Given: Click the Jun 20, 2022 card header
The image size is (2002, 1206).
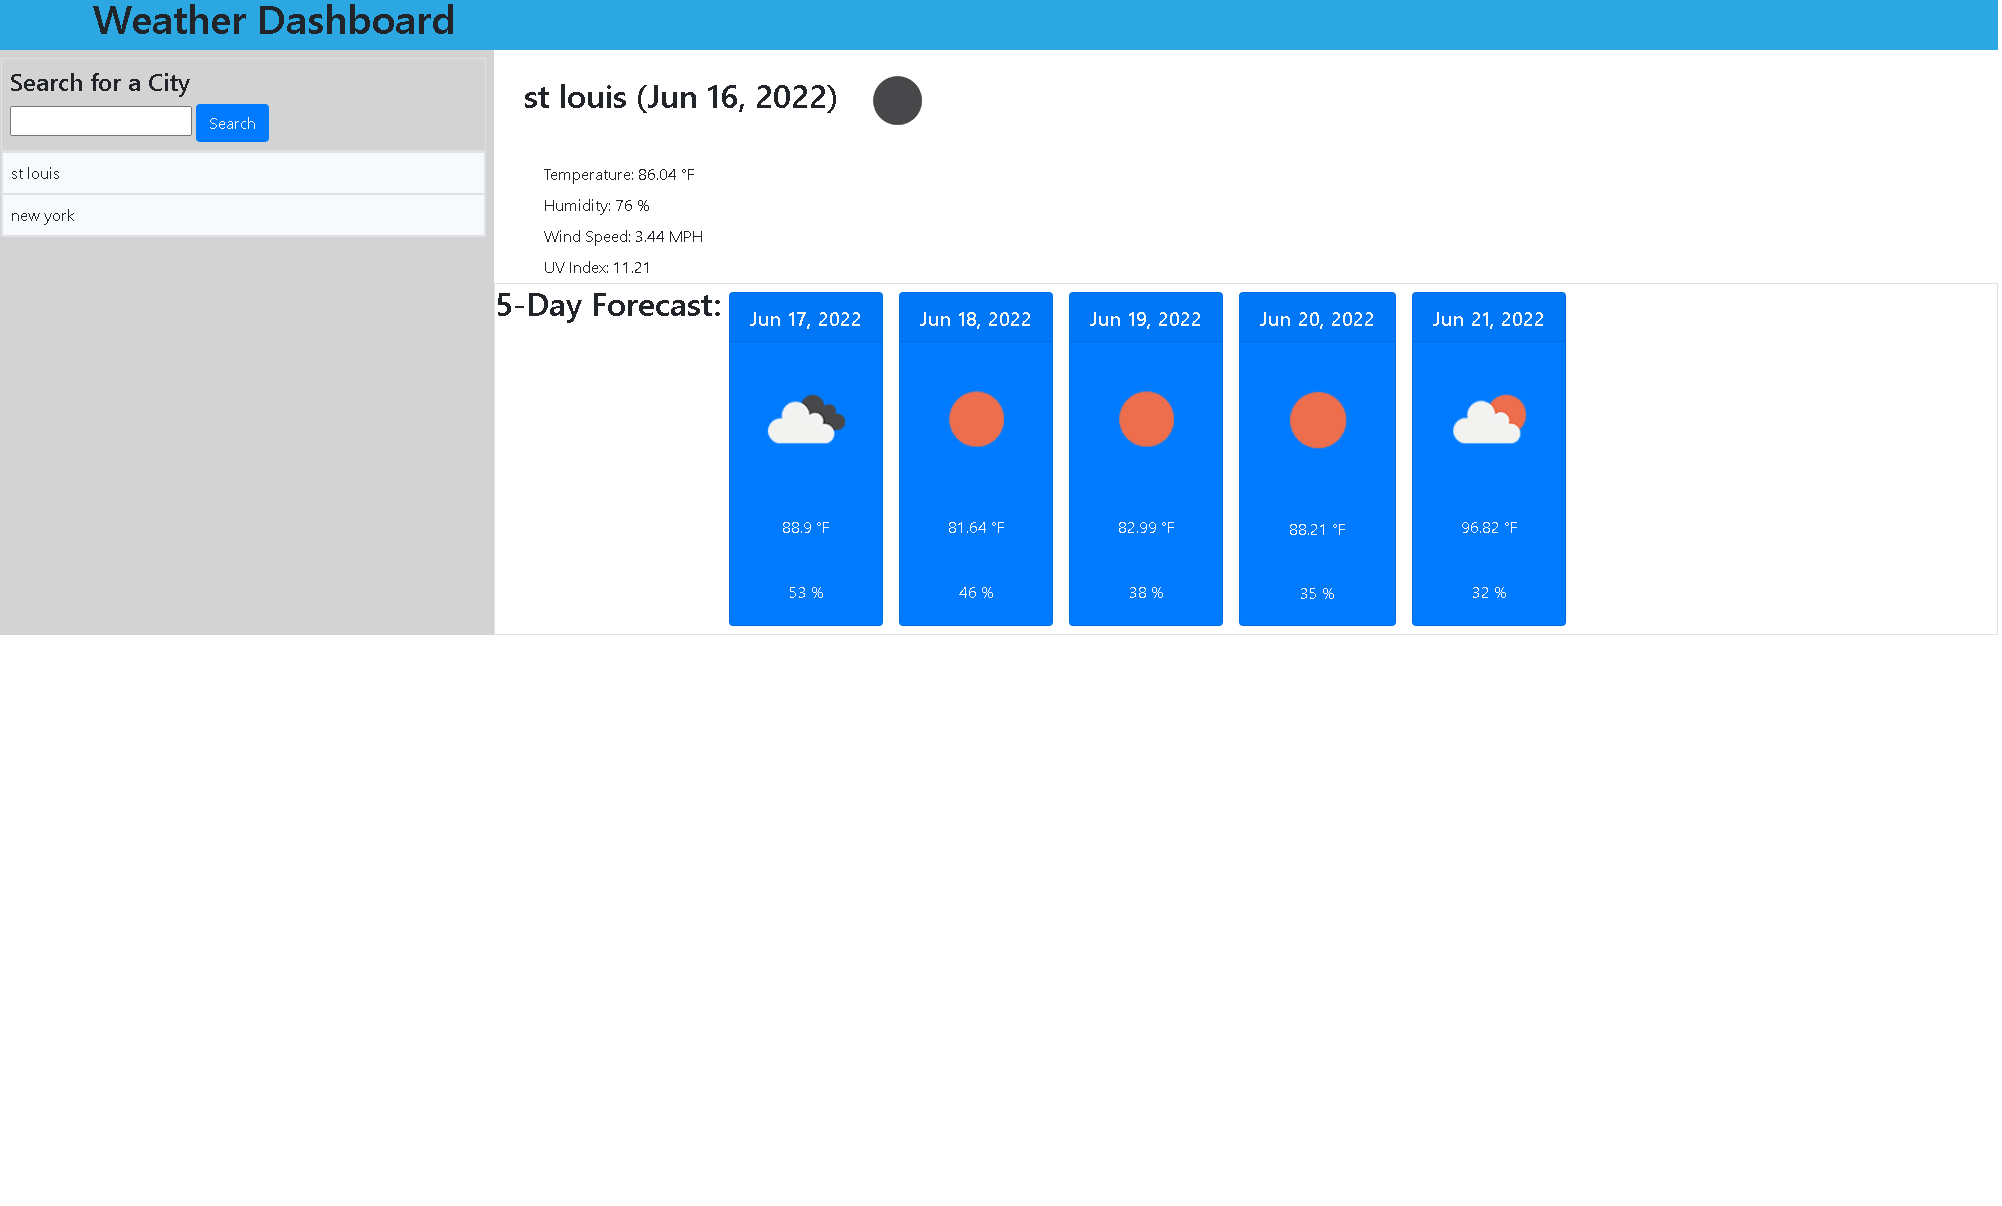Looking at the screenshot, I should pos(1316,319).
